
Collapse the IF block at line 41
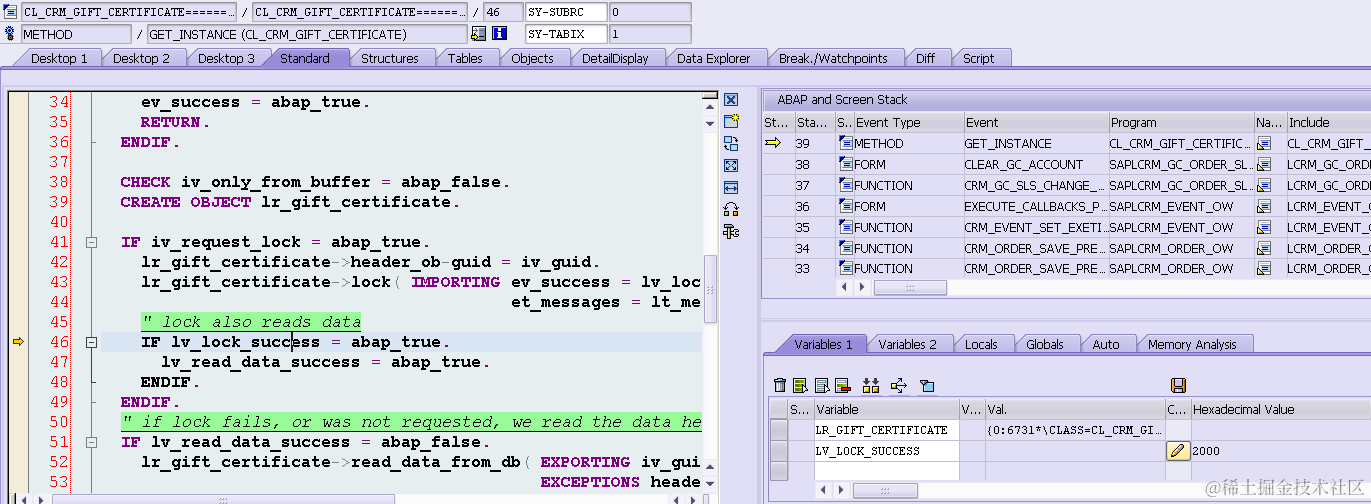[x=91, y=242]
